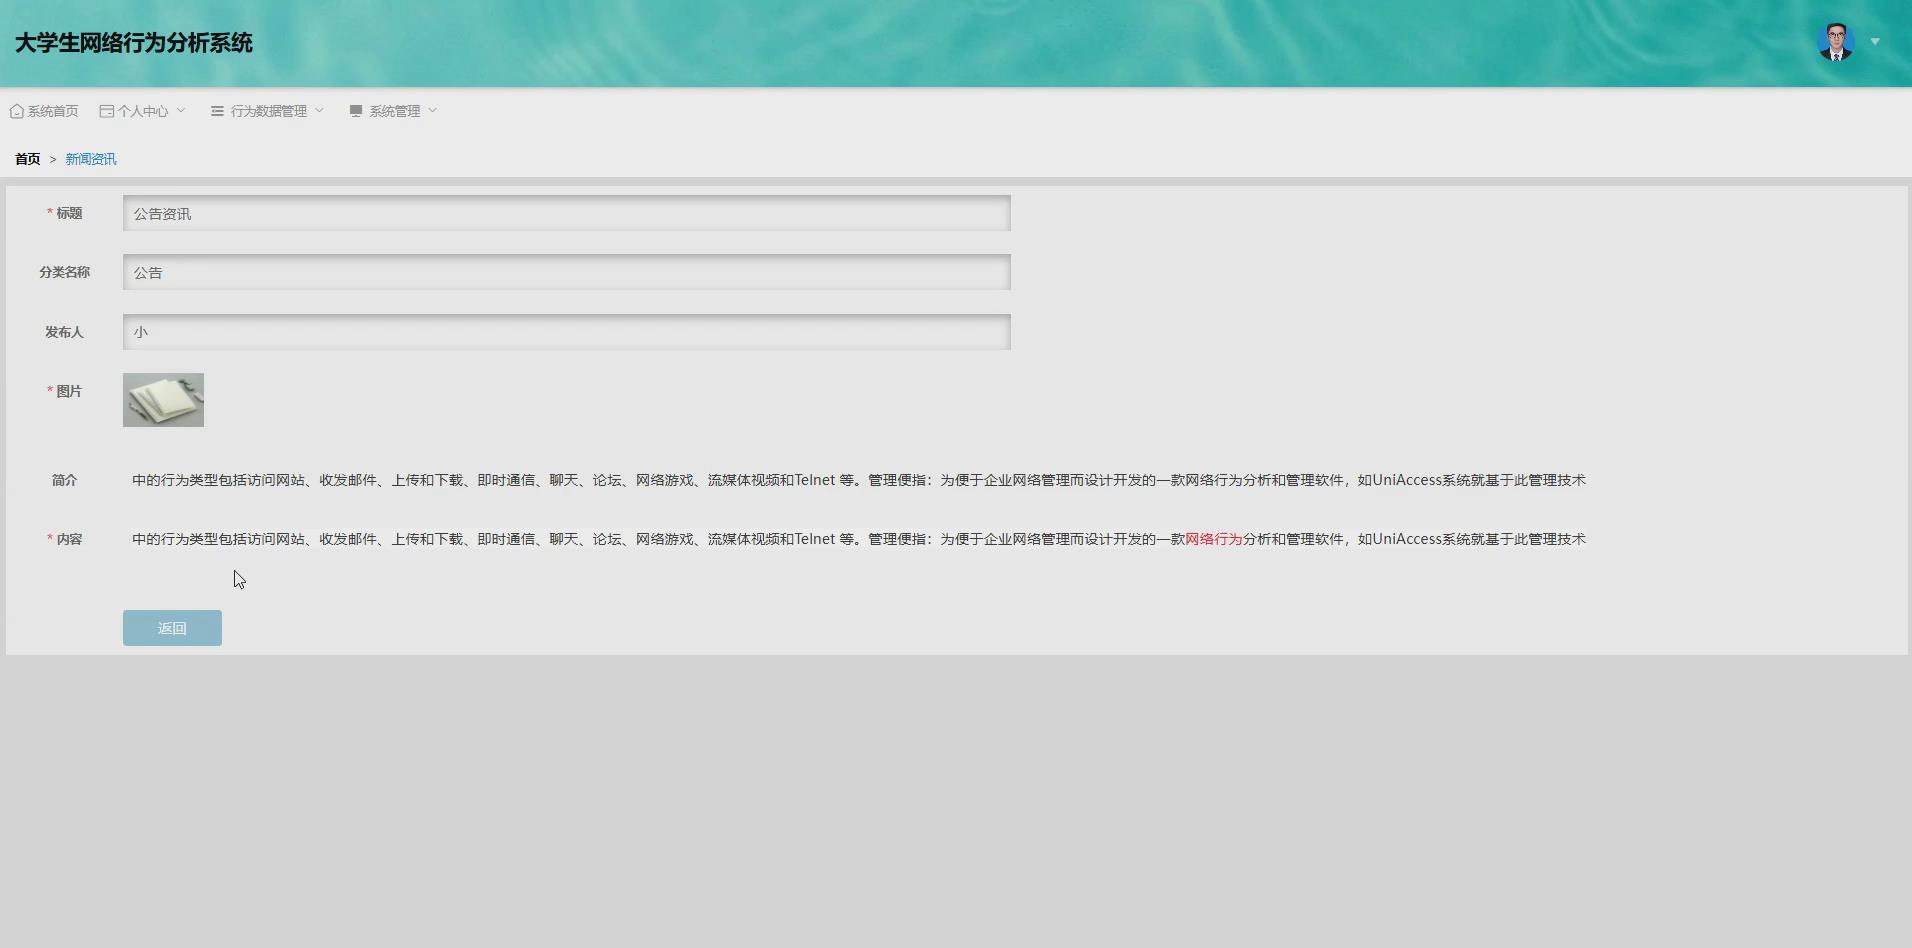Click the monitor icon beside 系统管理
The height and width of the screenshot is (948, 1912).
pos(356,111)
